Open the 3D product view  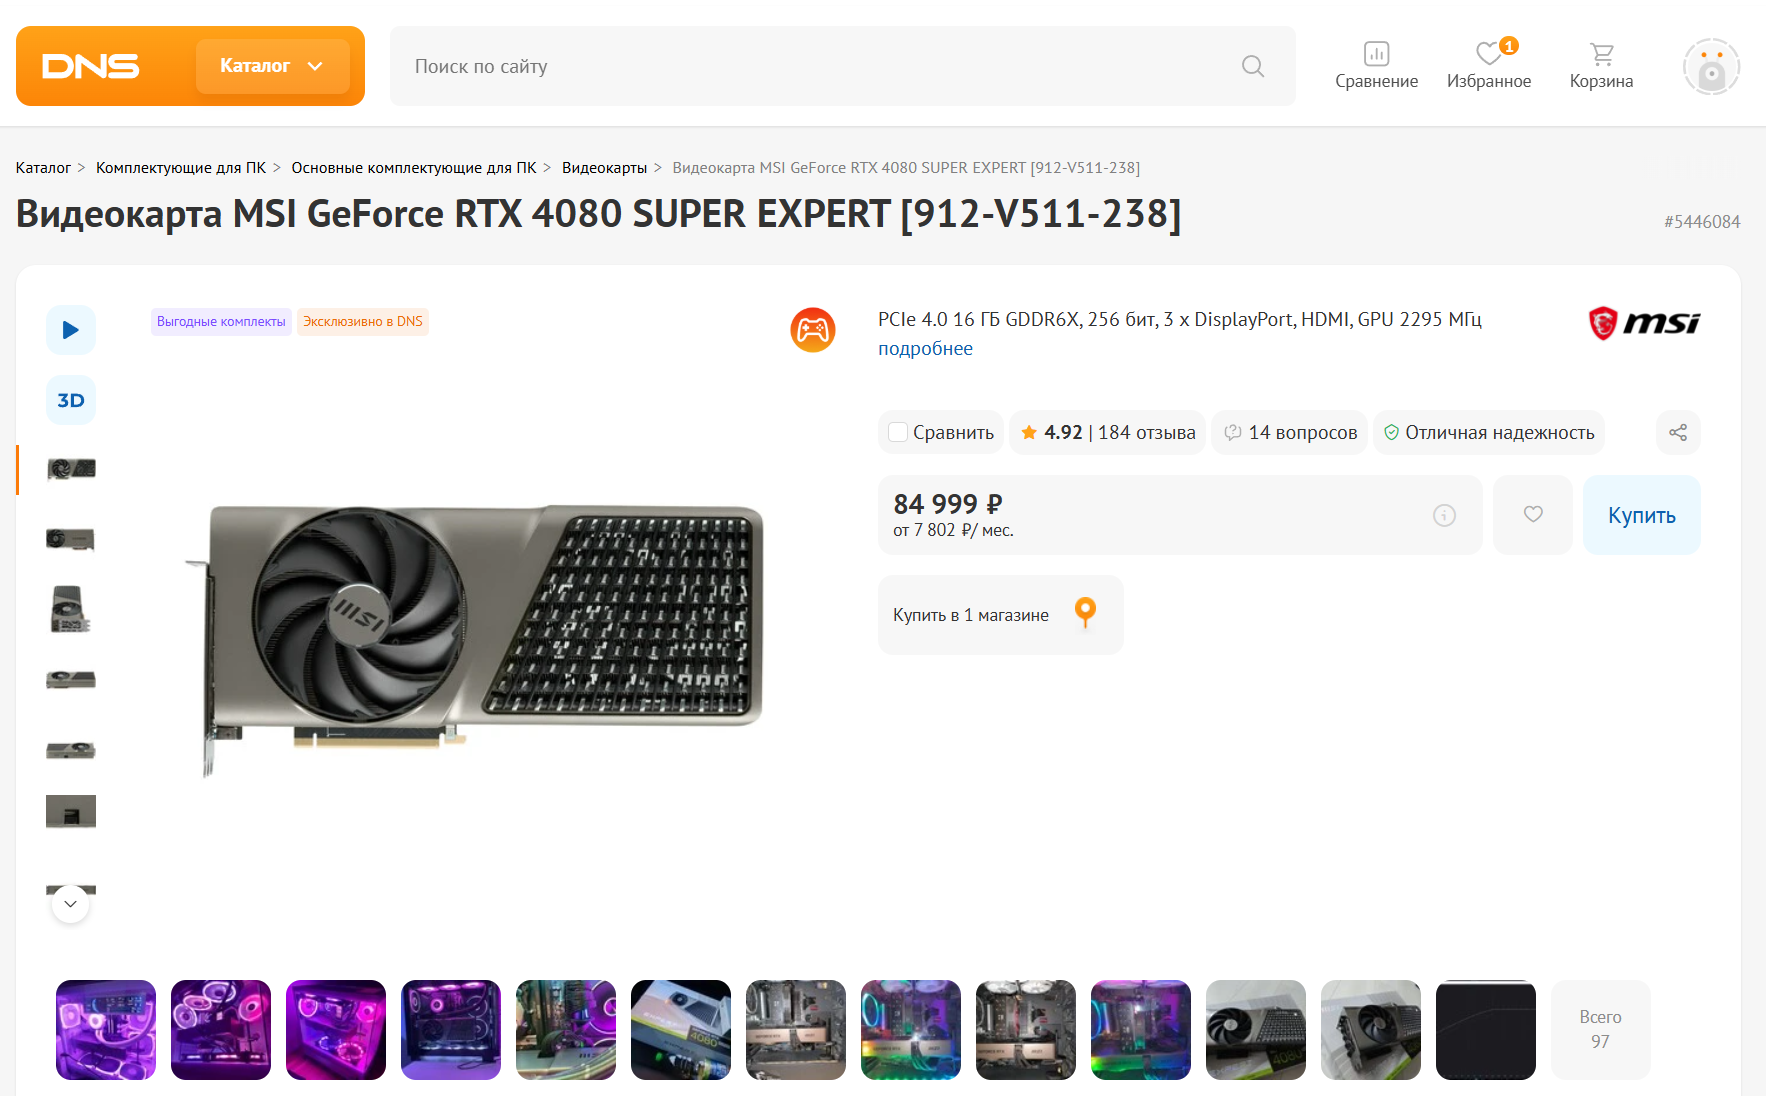tap(71, 400)
